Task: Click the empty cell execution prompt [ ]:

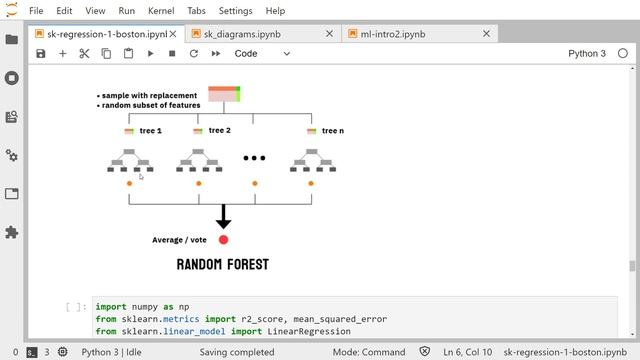Action: (x=76, y=307)
